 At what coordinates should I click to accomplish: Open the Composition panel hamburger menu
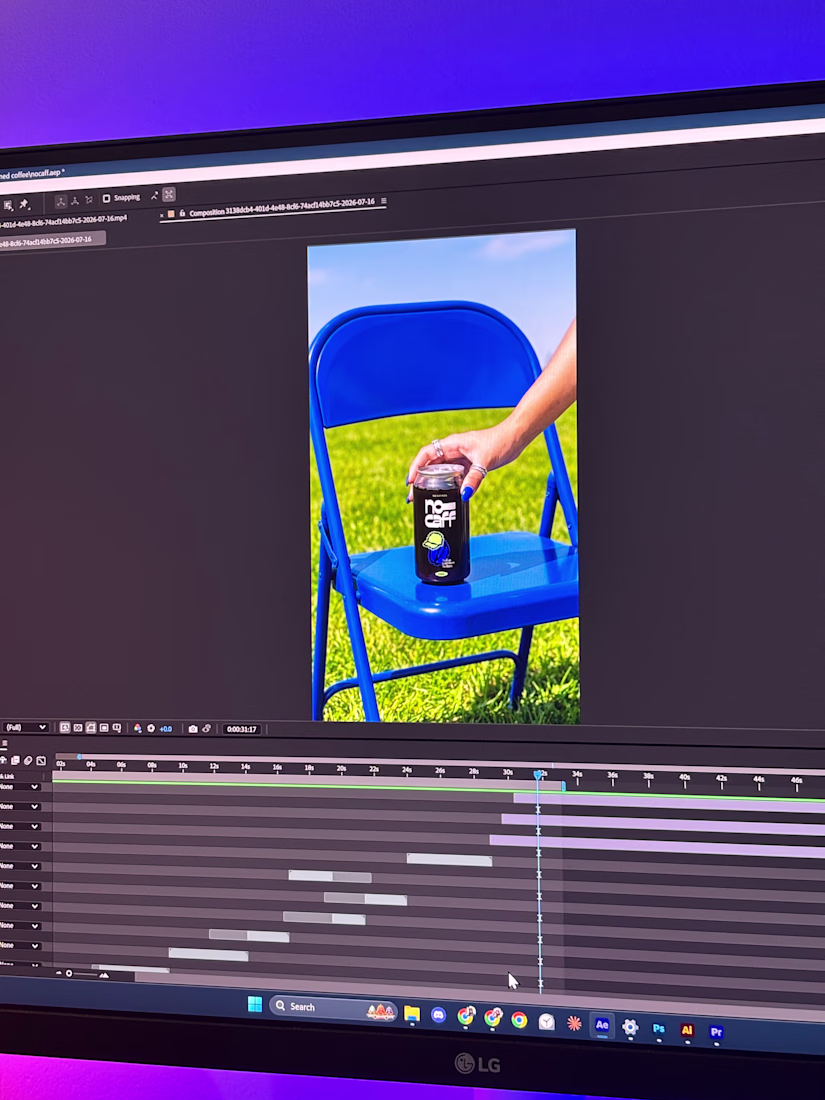pos(384,201)
